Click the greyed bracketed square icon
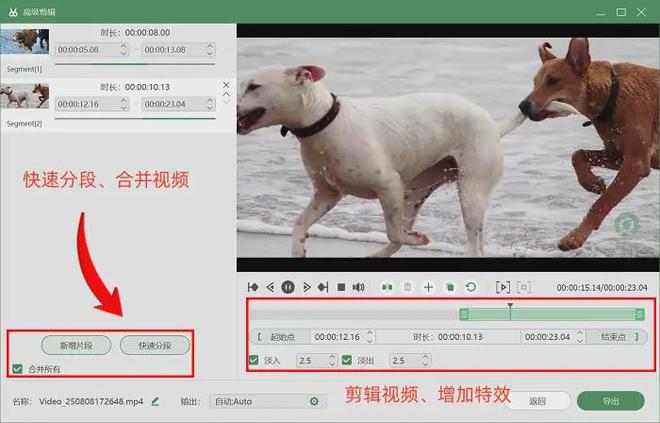This screenshot has width=660, height=423. pos(524,287)
